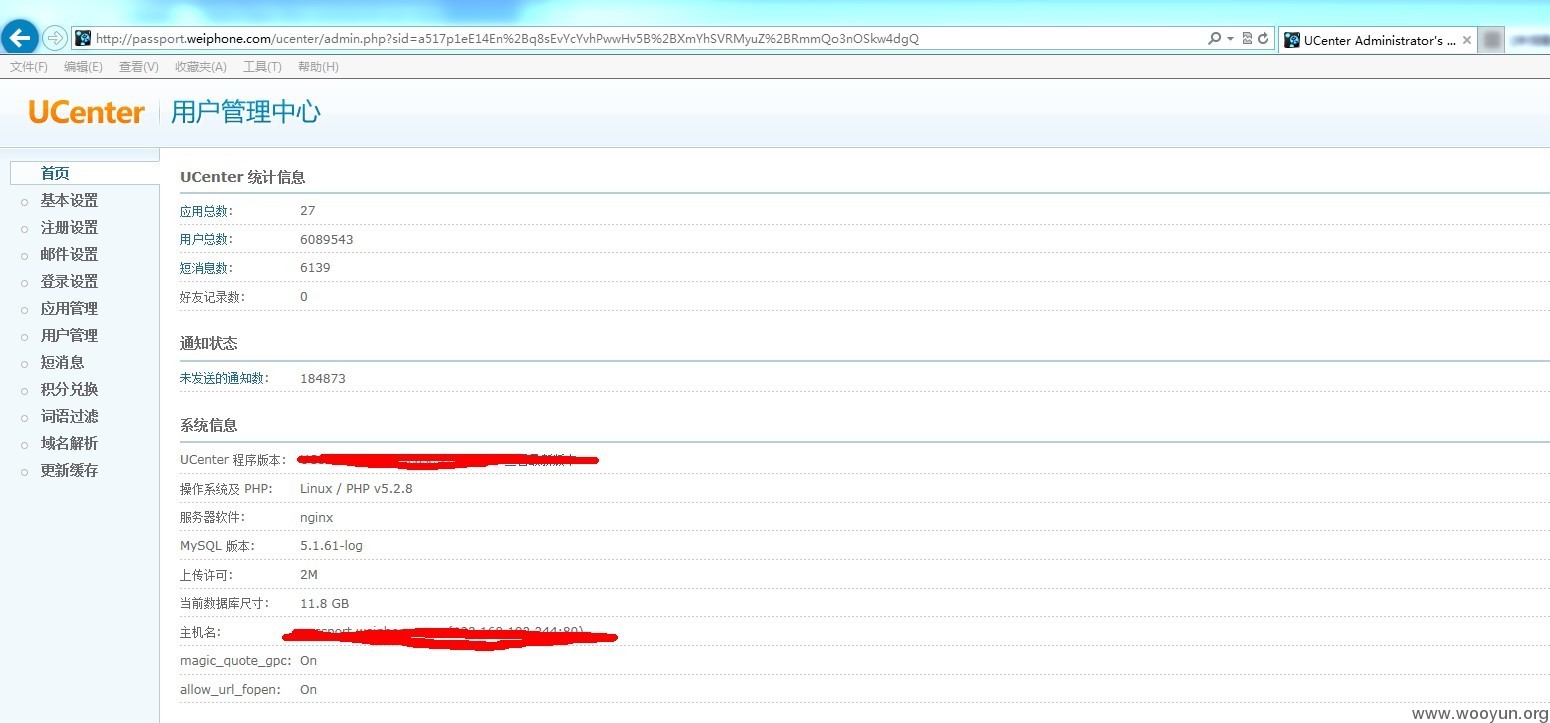Open 用户管理 in the sidebar
The width and height of the screenshot is (1550, 723).
point(69,335)
